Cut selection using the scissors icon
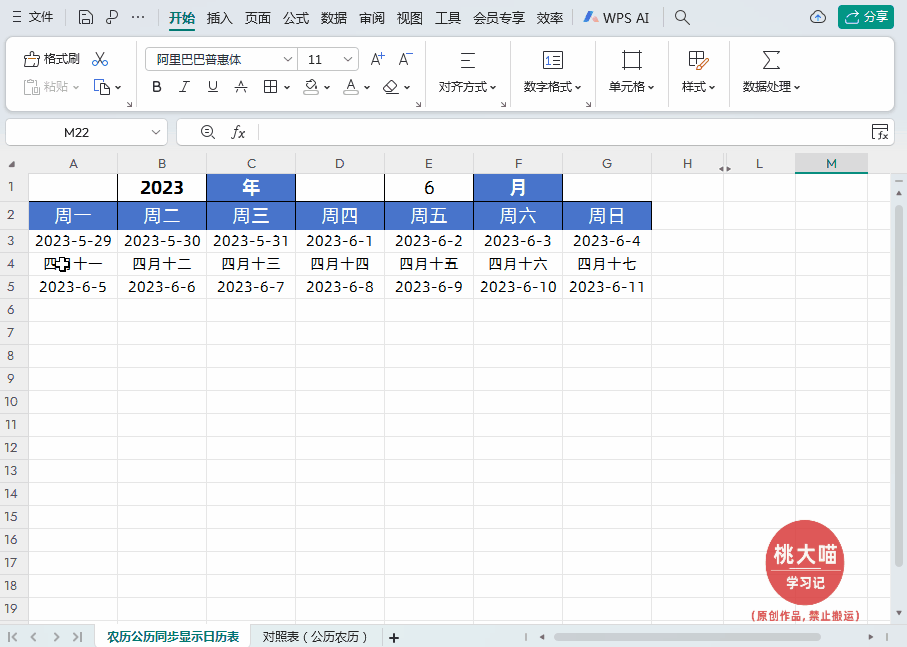The width and height of the screenshot is (907, 647). [98, 59]
